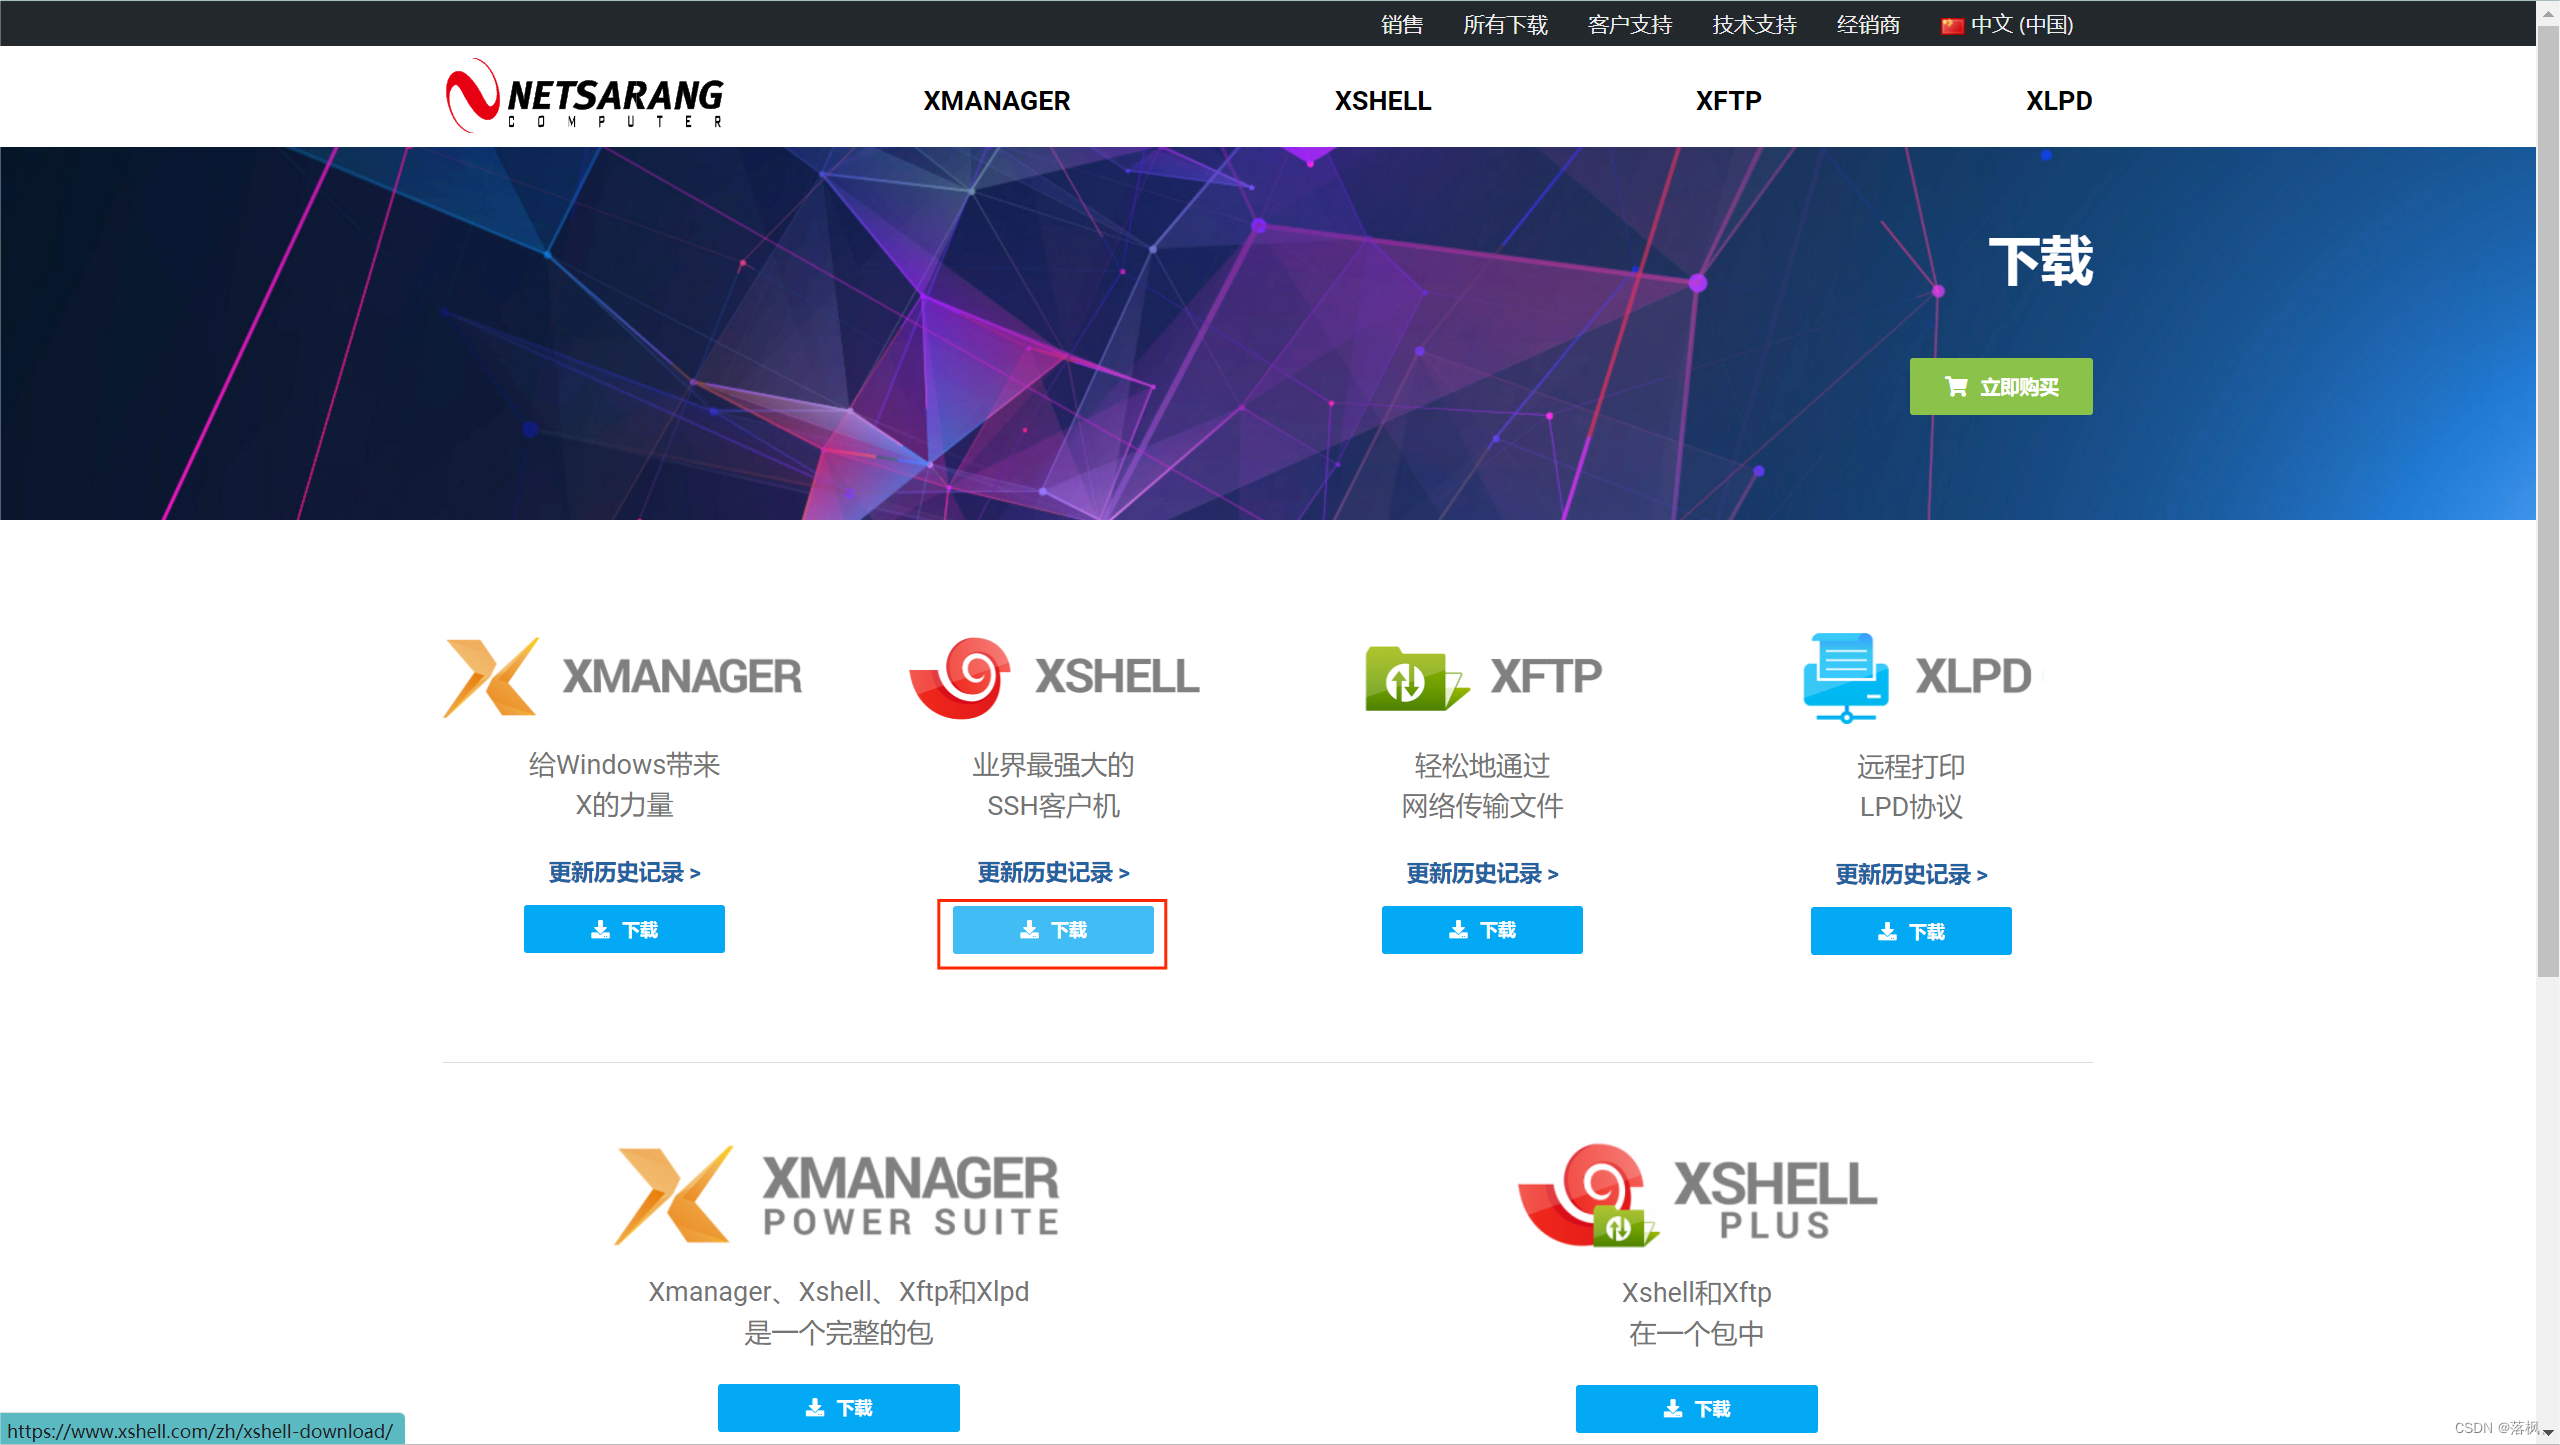Click the shopping cart icon on 立即购买

(x=1956, y=386)
